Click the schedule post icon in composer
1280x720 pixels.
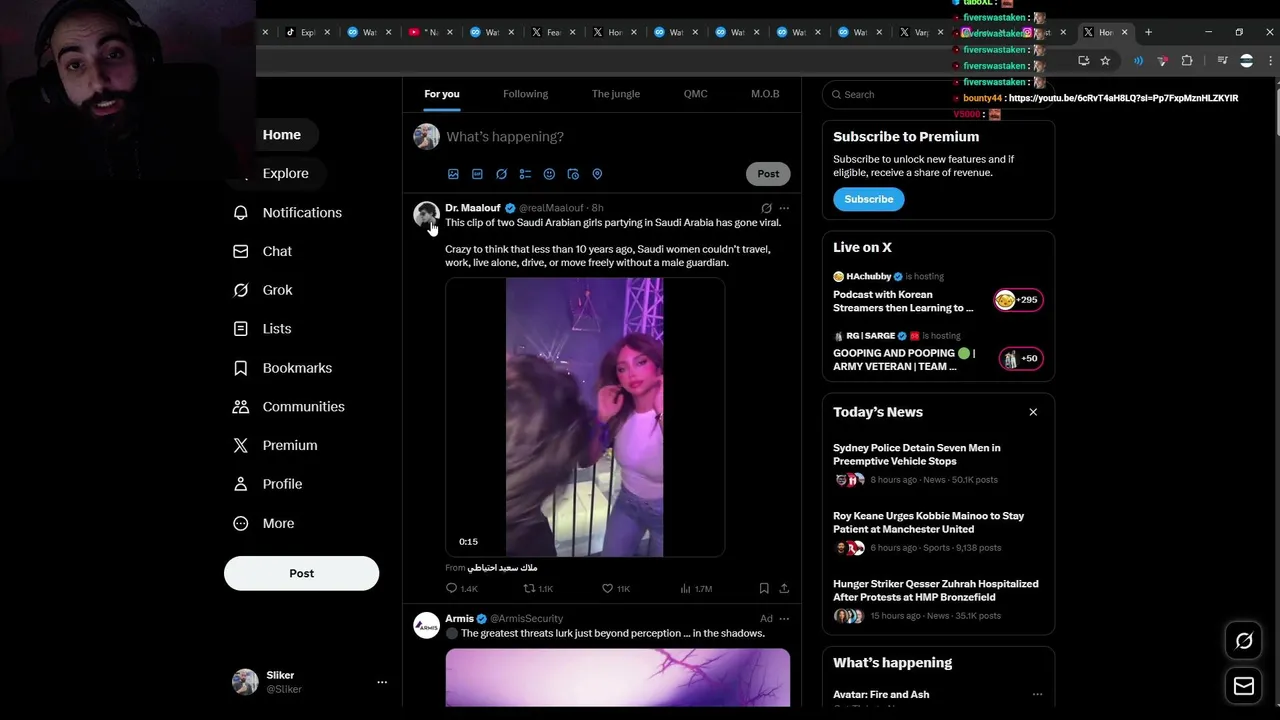click(573, 174)
